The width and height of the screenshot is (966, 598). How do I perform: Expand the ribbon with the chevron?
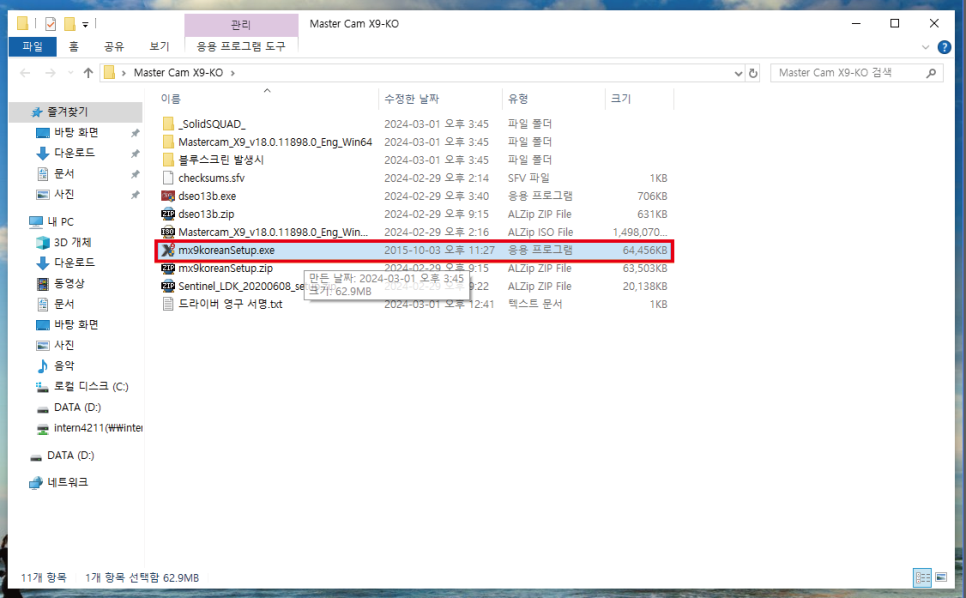[925, 47]
